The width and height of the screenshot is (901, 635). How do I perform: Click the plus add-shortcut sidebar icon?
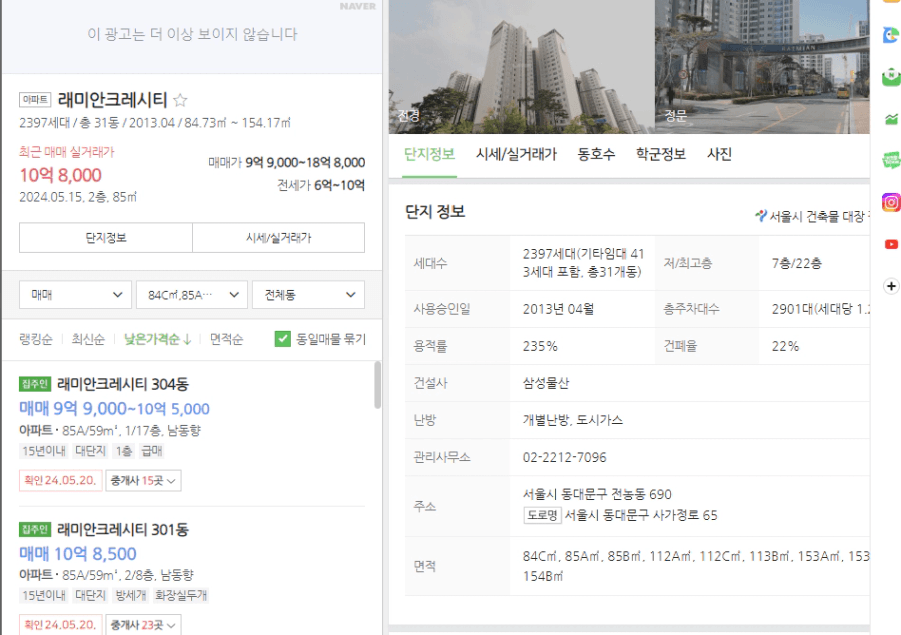tap(891, 286)
